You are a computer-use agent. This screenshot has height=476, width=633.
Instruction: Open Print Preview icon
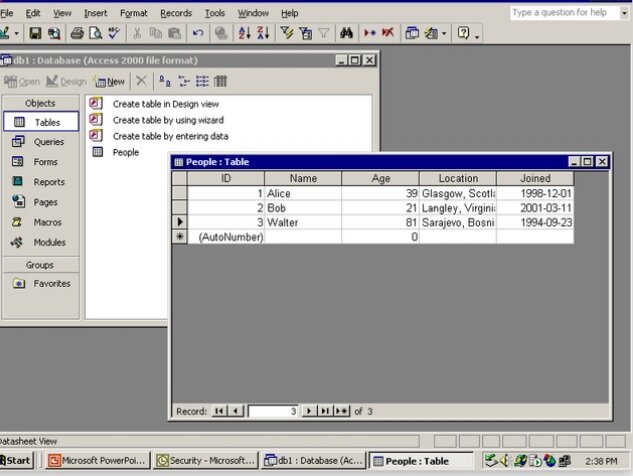pyautogui.click(x=96, y=33)
